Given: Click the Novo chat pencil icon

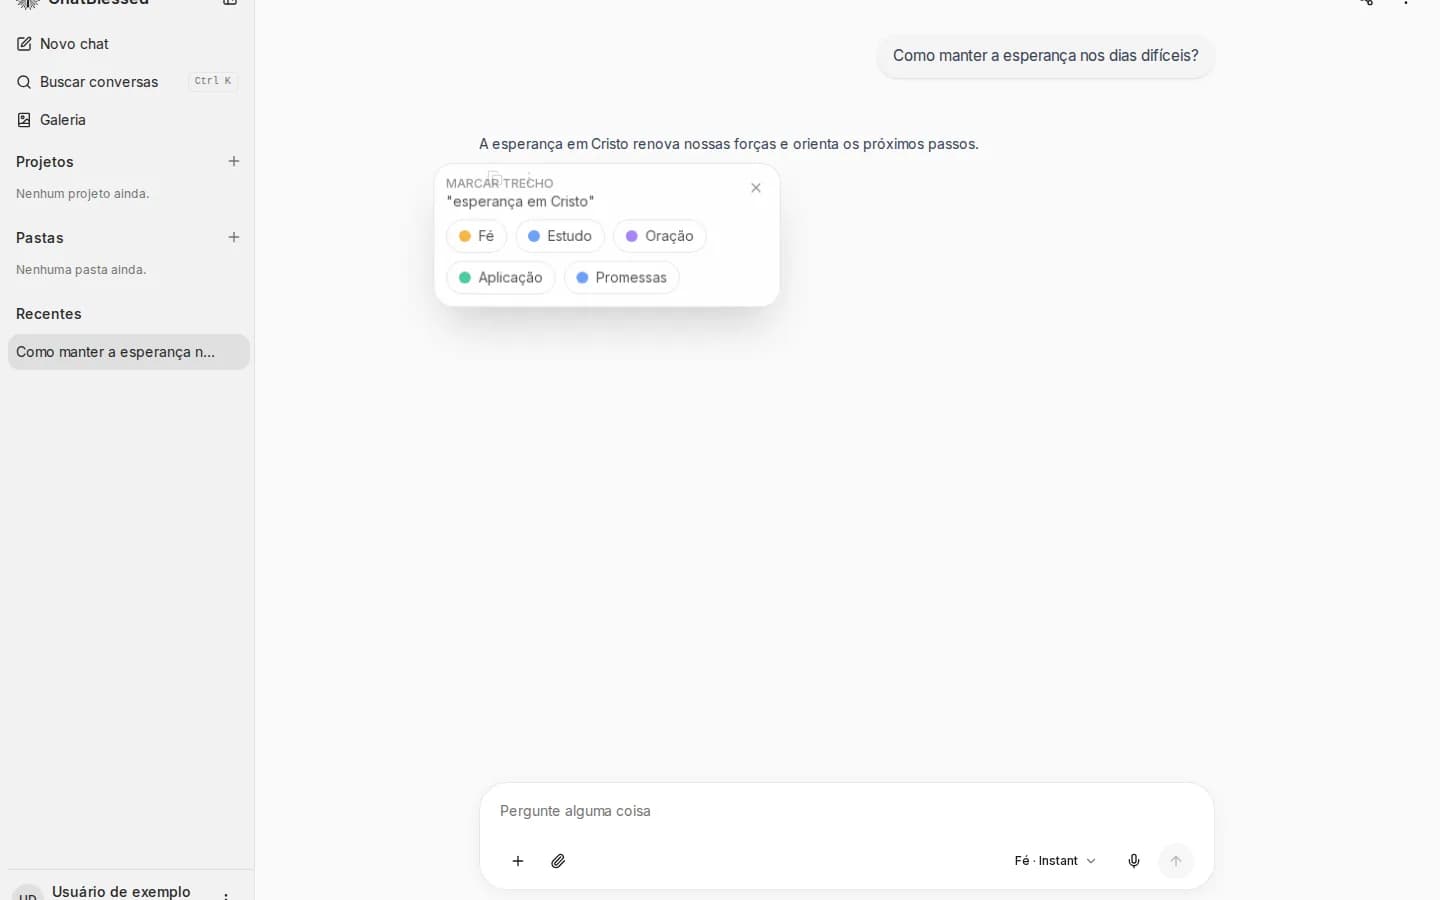Looking at the screenshot, I should point(24,44).
